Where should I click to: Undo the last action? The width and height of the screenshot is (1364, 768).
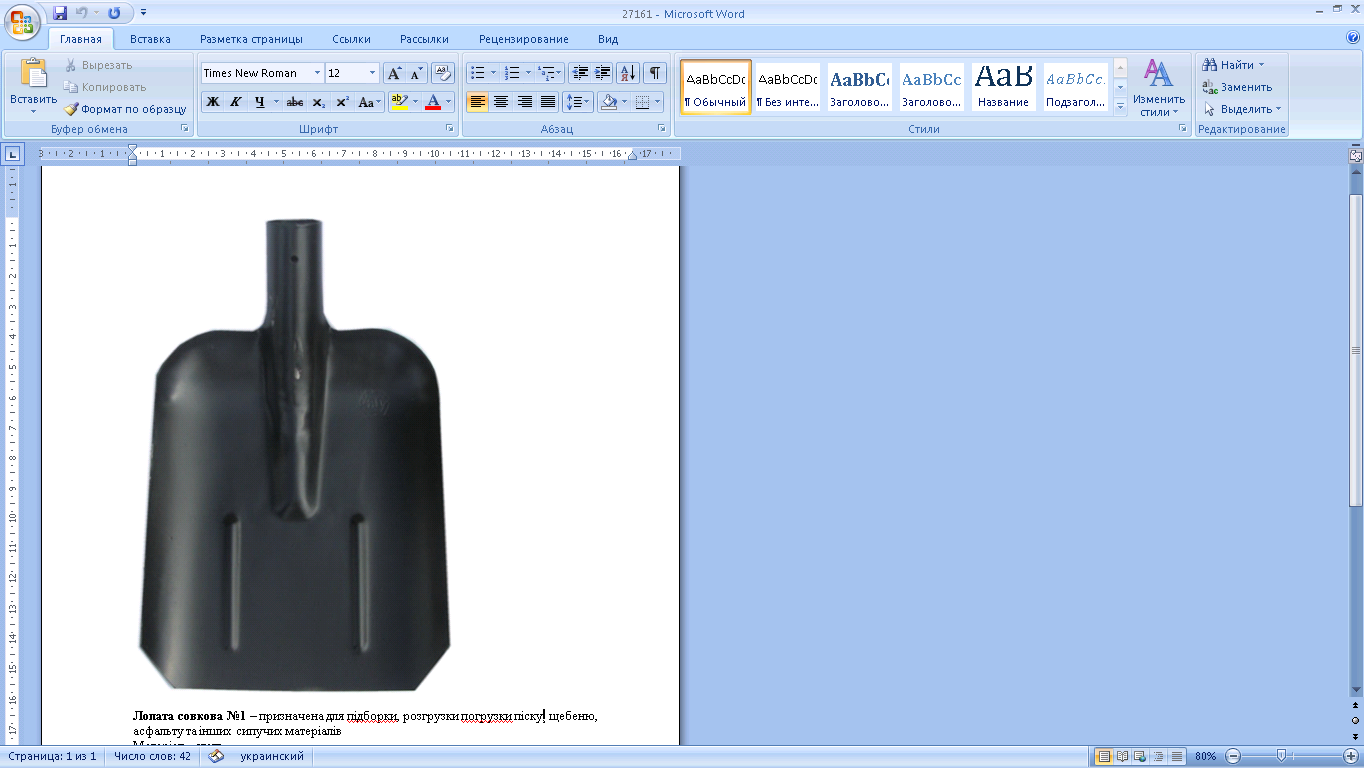[x=82, y=13]
